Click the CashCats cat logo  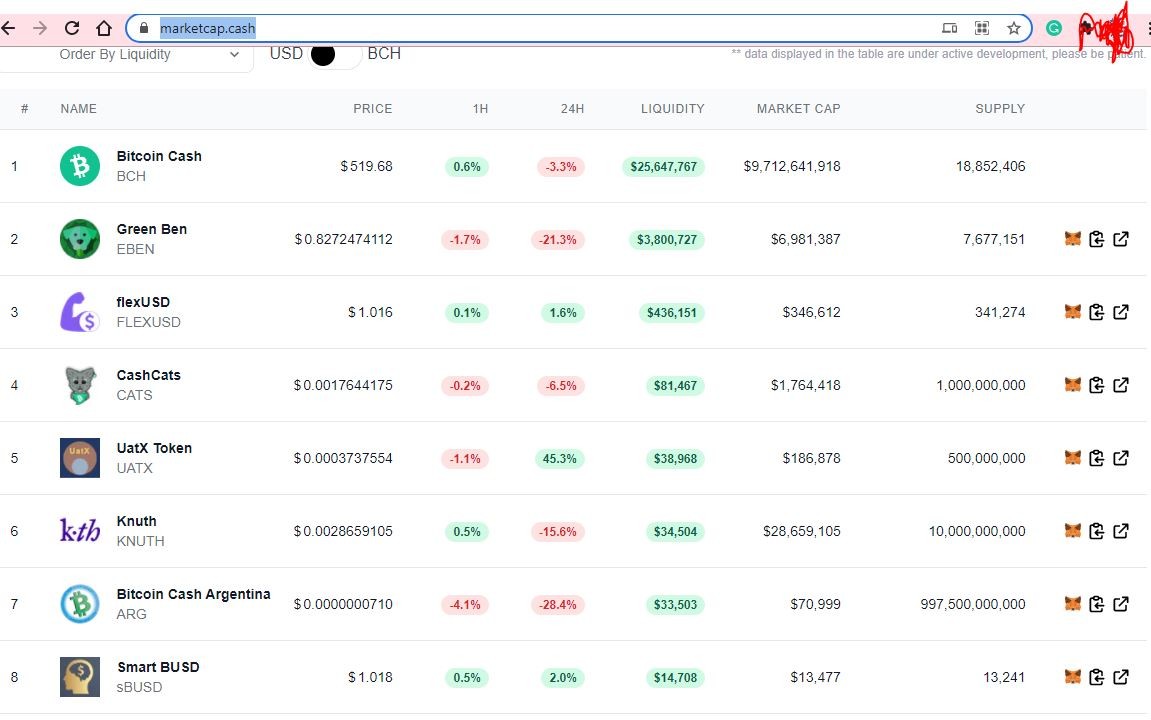[79, 385]
